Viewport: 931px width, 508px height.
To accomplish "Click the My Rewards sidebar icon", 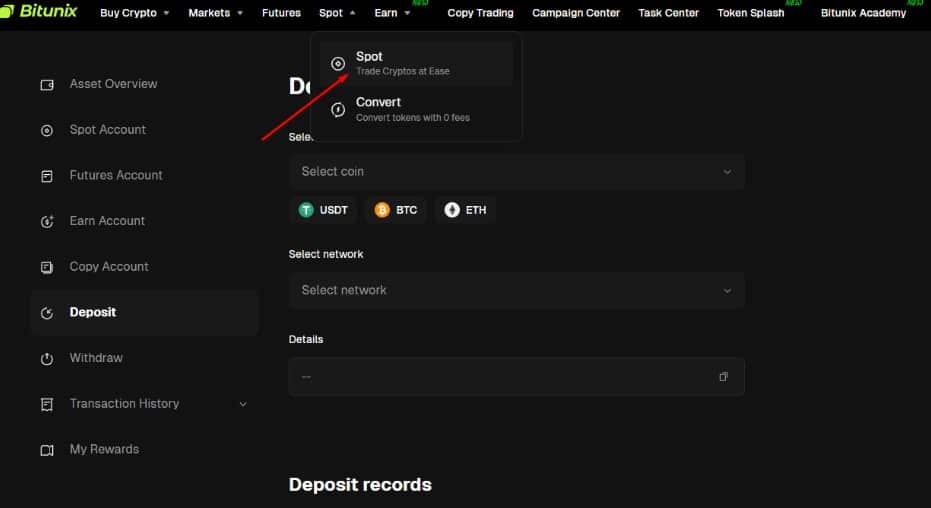I will [47, 450].
